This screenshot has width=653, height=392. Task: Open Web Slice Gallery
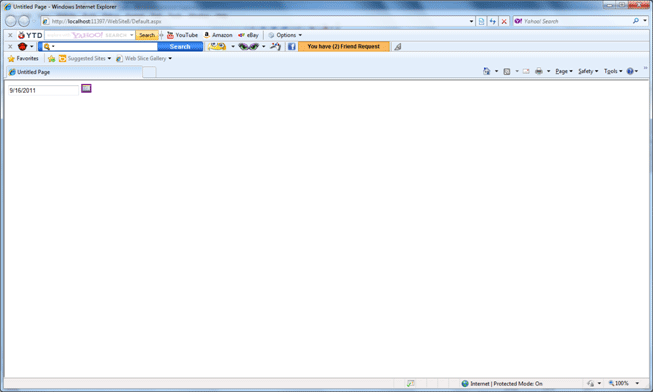(144, 58)
